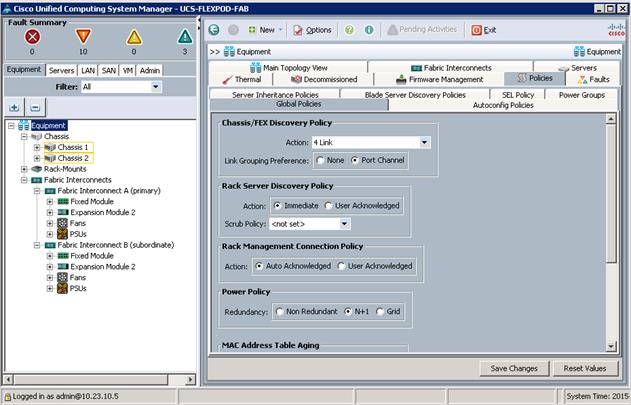Click the Pending Activities triangle icon
The height and width of the screenshot is (405, 631).
click(x=392, y=29)
